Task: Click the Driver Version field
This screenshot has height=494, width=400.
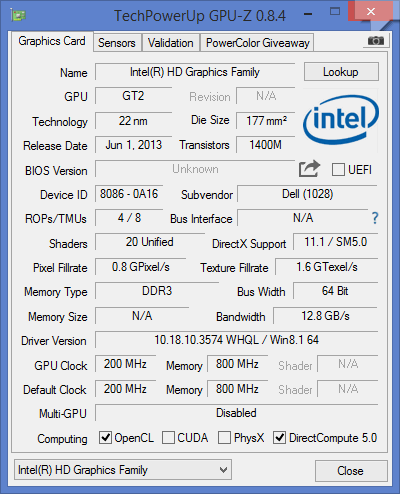Action: coord(236,340)
